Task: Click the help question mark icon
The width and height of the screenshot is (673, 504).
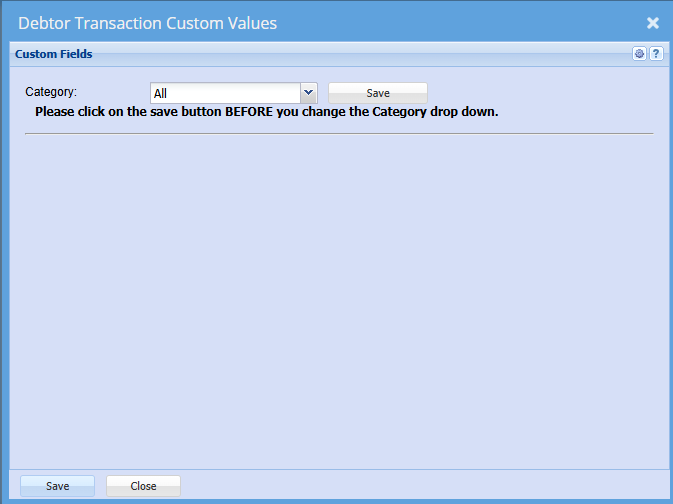Action: 656,54
